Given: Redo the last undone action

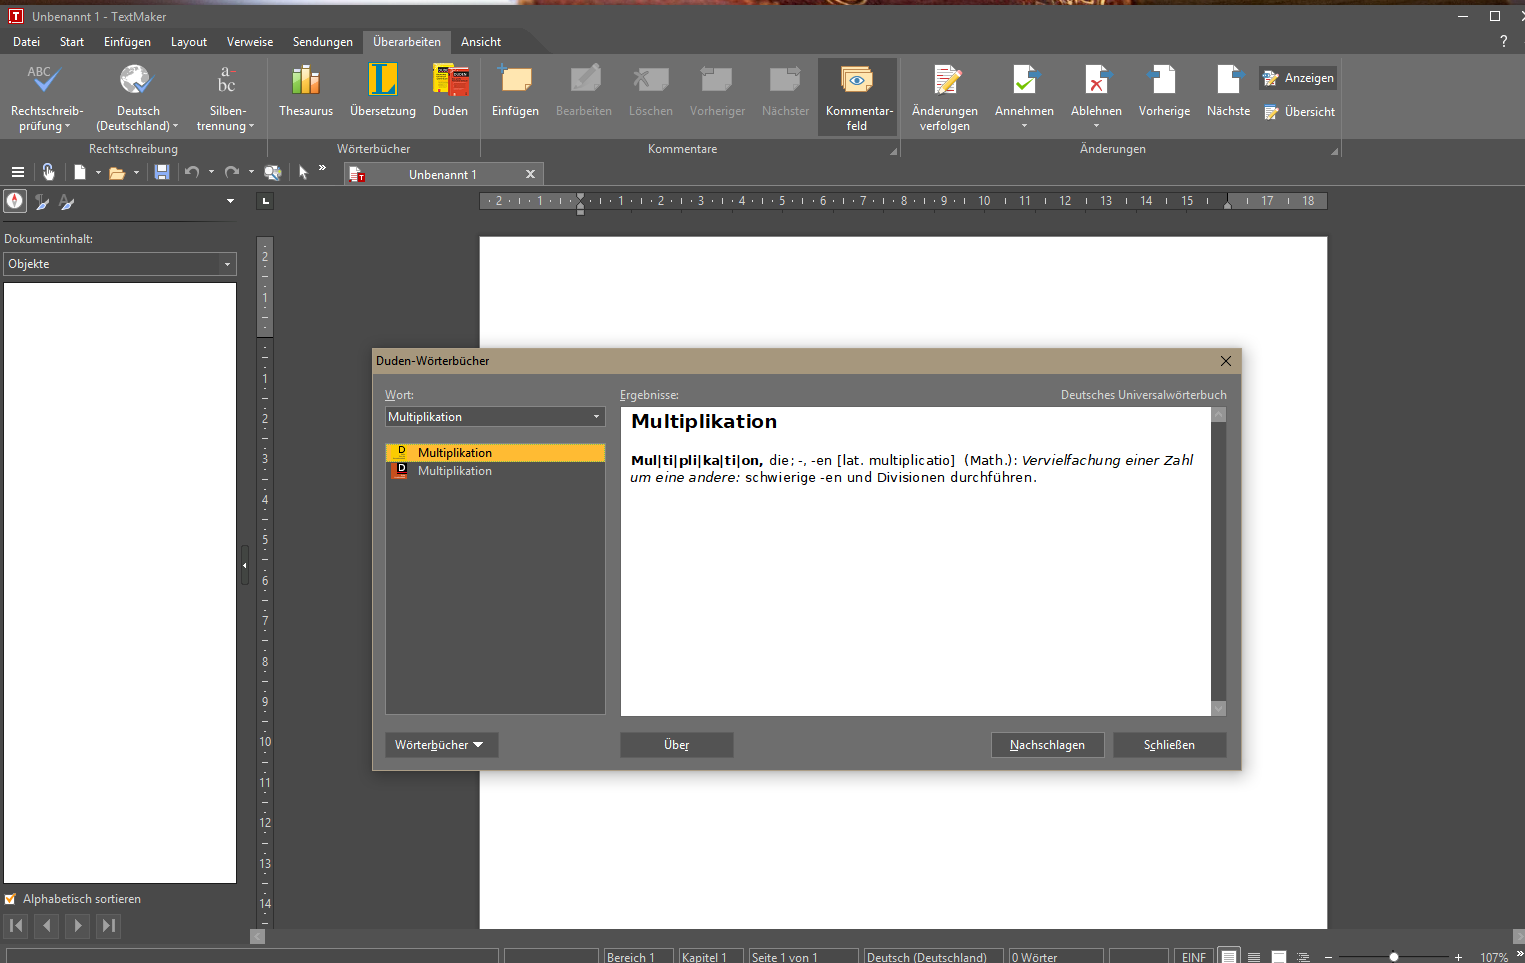Looking at the screenshot, I should coord(232,172).
